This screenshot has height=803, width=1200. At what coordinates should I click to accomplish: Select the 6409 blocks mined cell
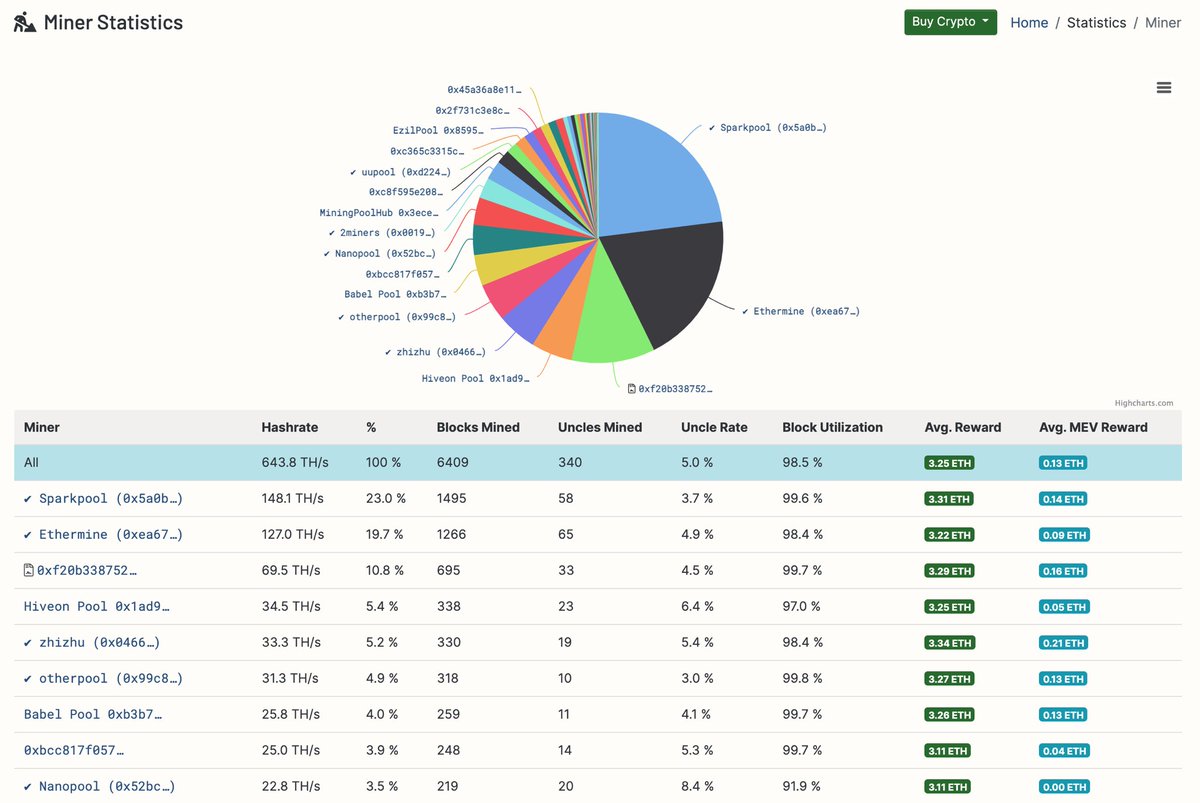point(452,462)
